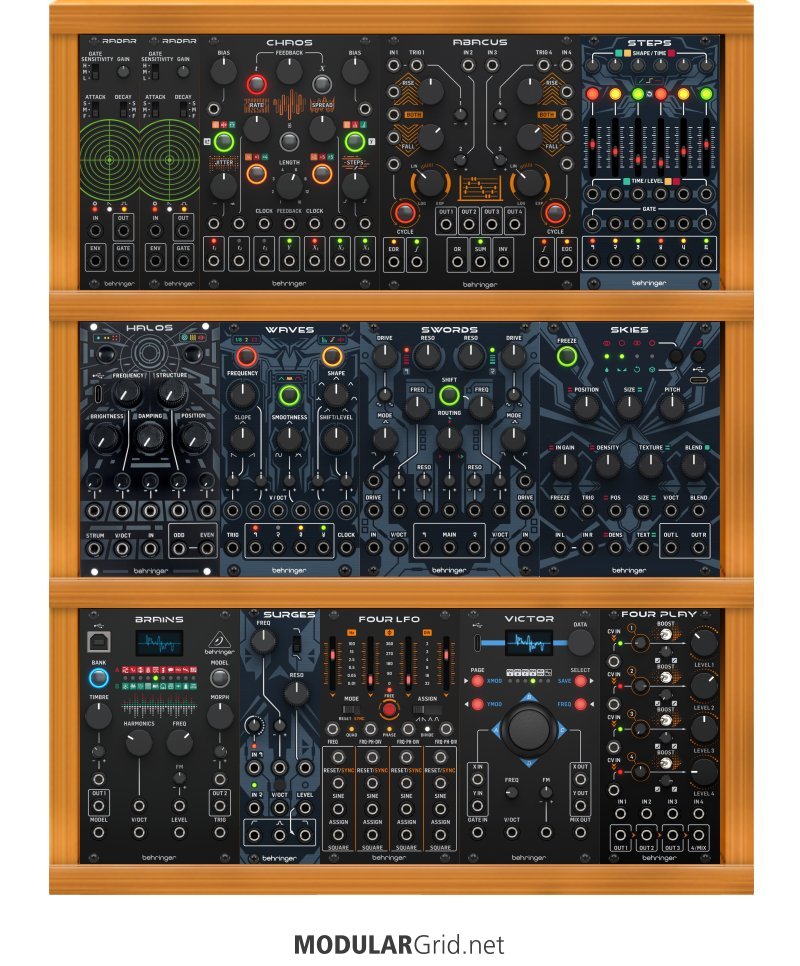Image resolution: width=800 pixels, height=966 pixels.
Task: Click the Length knob on Chaos
Action: coord(289,184)
